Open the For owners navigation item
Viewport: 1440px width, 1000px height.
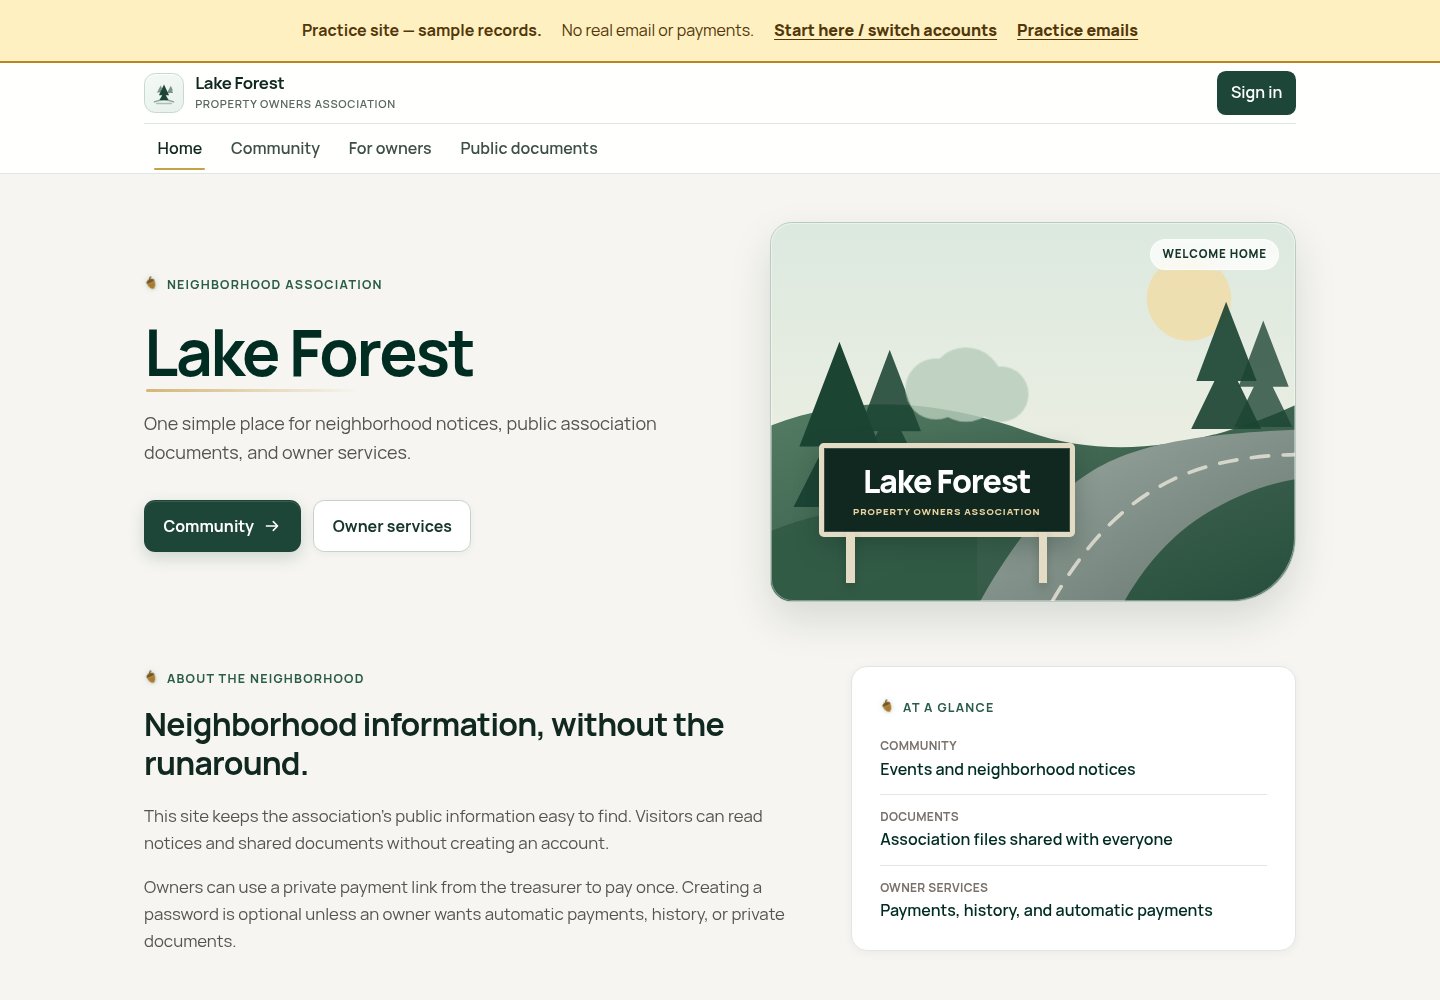(x=390, y=148)
